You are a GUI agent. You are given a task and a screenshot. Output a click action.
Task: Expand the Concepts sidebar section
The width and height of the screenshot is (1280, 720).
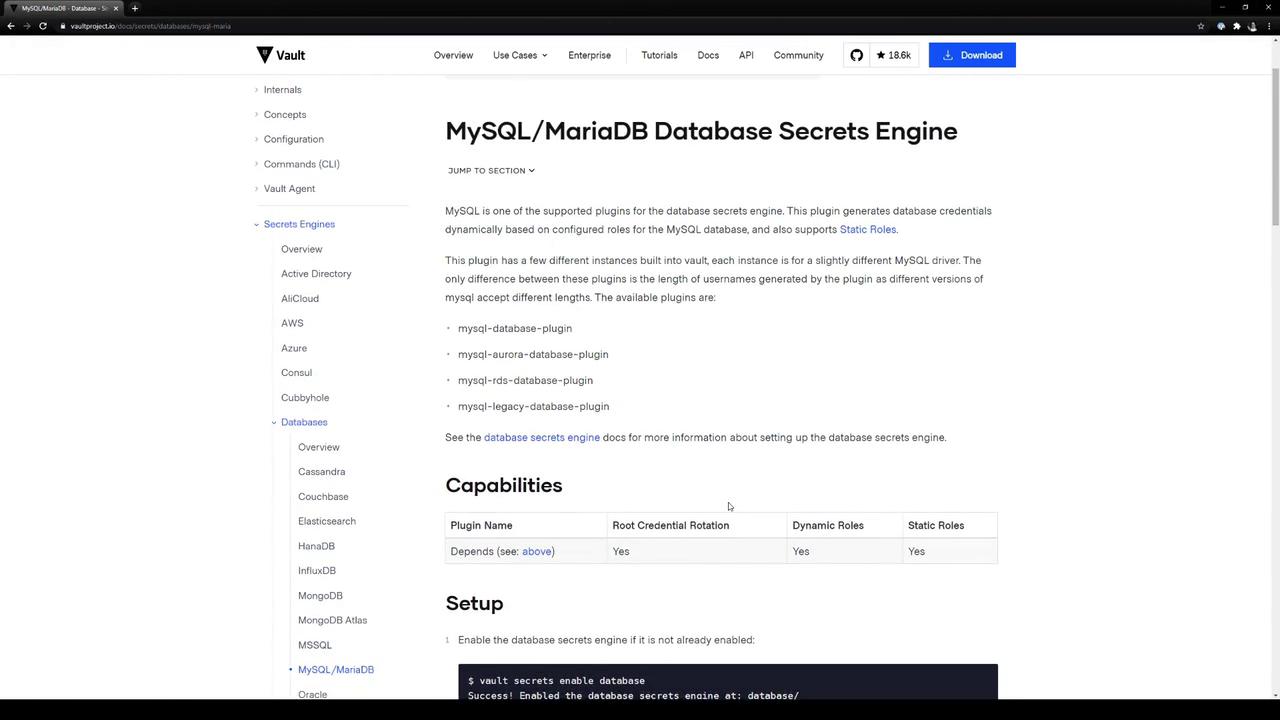click(x=285, y=115)
